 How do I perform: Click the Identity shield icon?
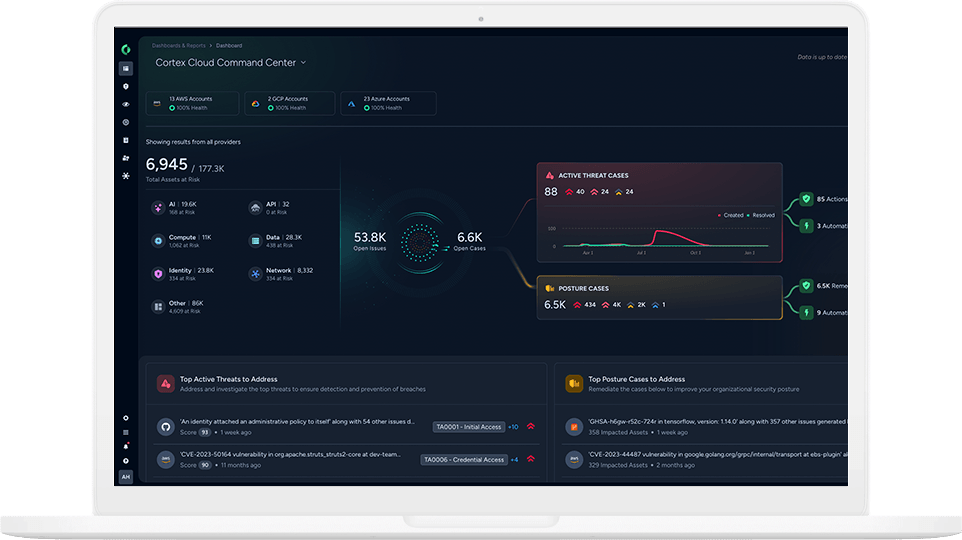click(158, 274)
